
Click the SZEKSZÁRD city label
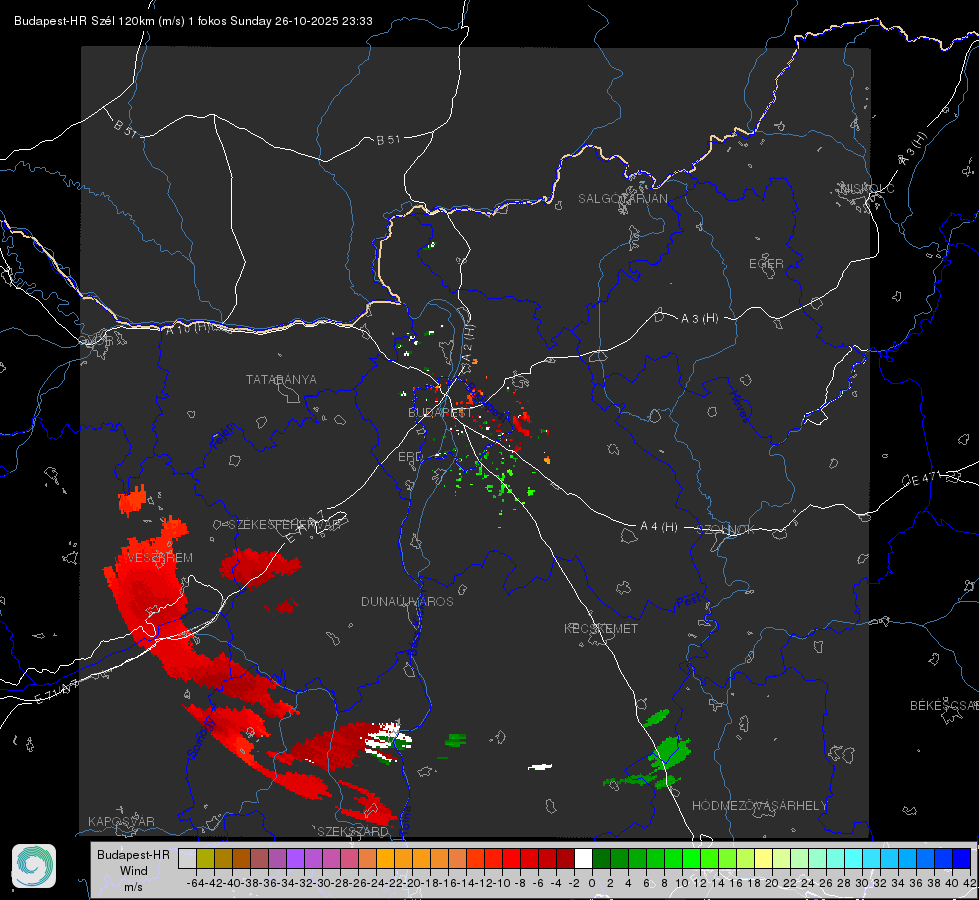pos(353,831)
